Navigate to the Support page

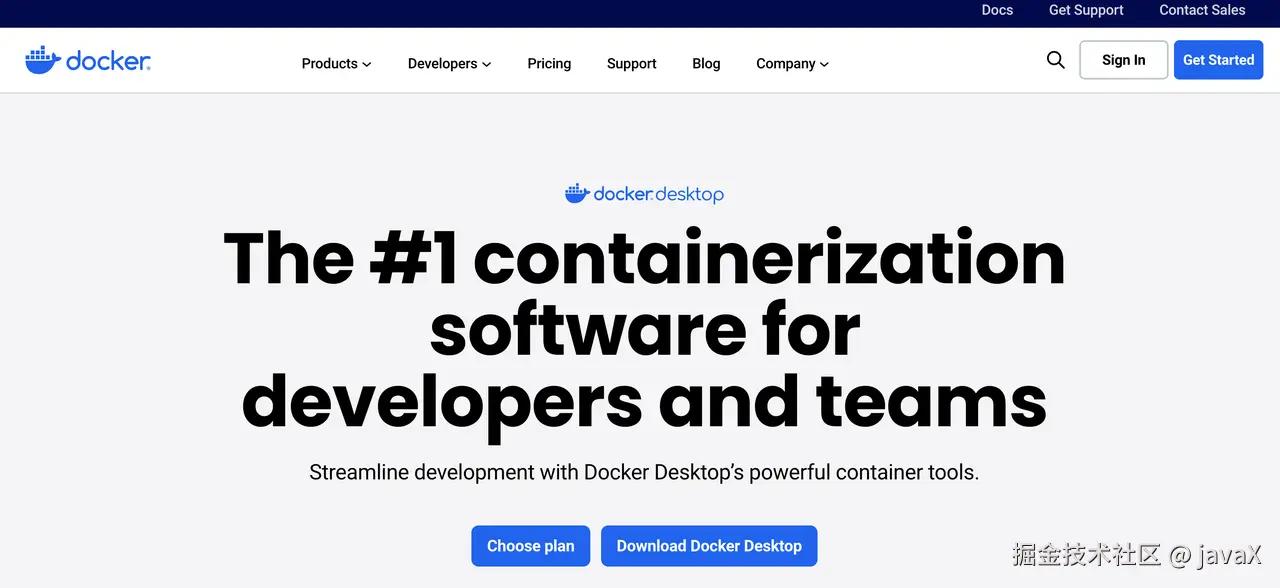(x=631, y=63)
